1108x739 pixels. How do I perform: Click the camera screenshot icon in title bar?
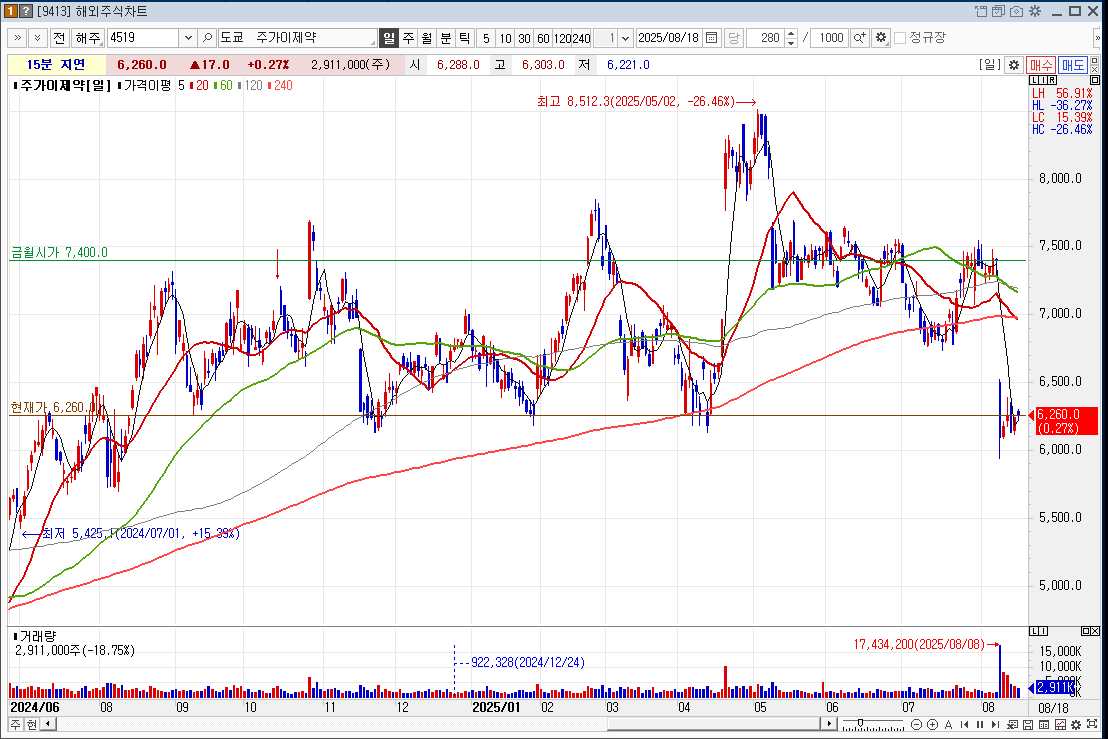(1016, 11)
